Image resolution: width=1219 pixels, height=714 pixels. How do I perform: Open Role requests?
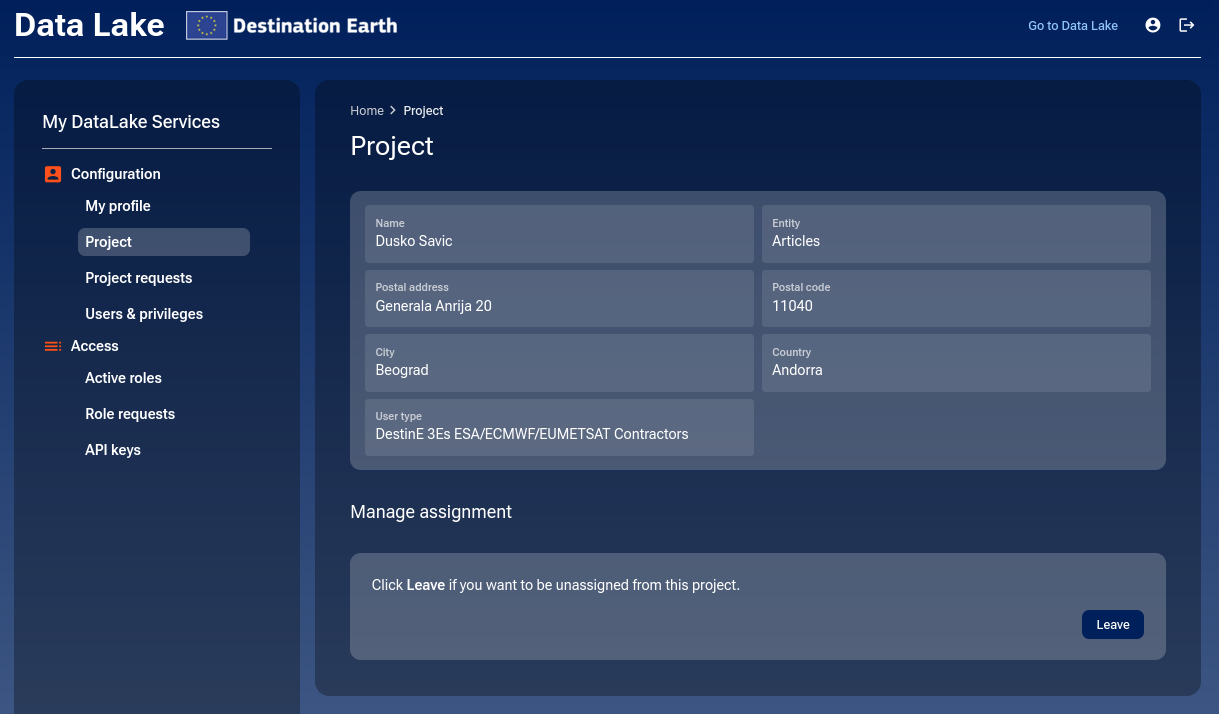(130, 413)
